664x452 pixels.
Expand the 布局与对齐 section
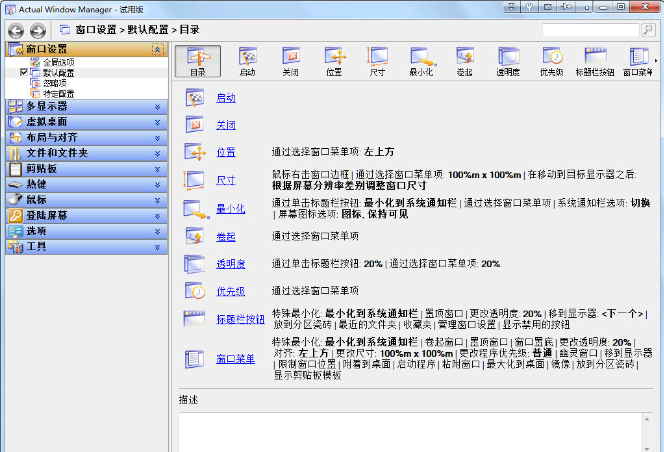[x=87, y=138]
